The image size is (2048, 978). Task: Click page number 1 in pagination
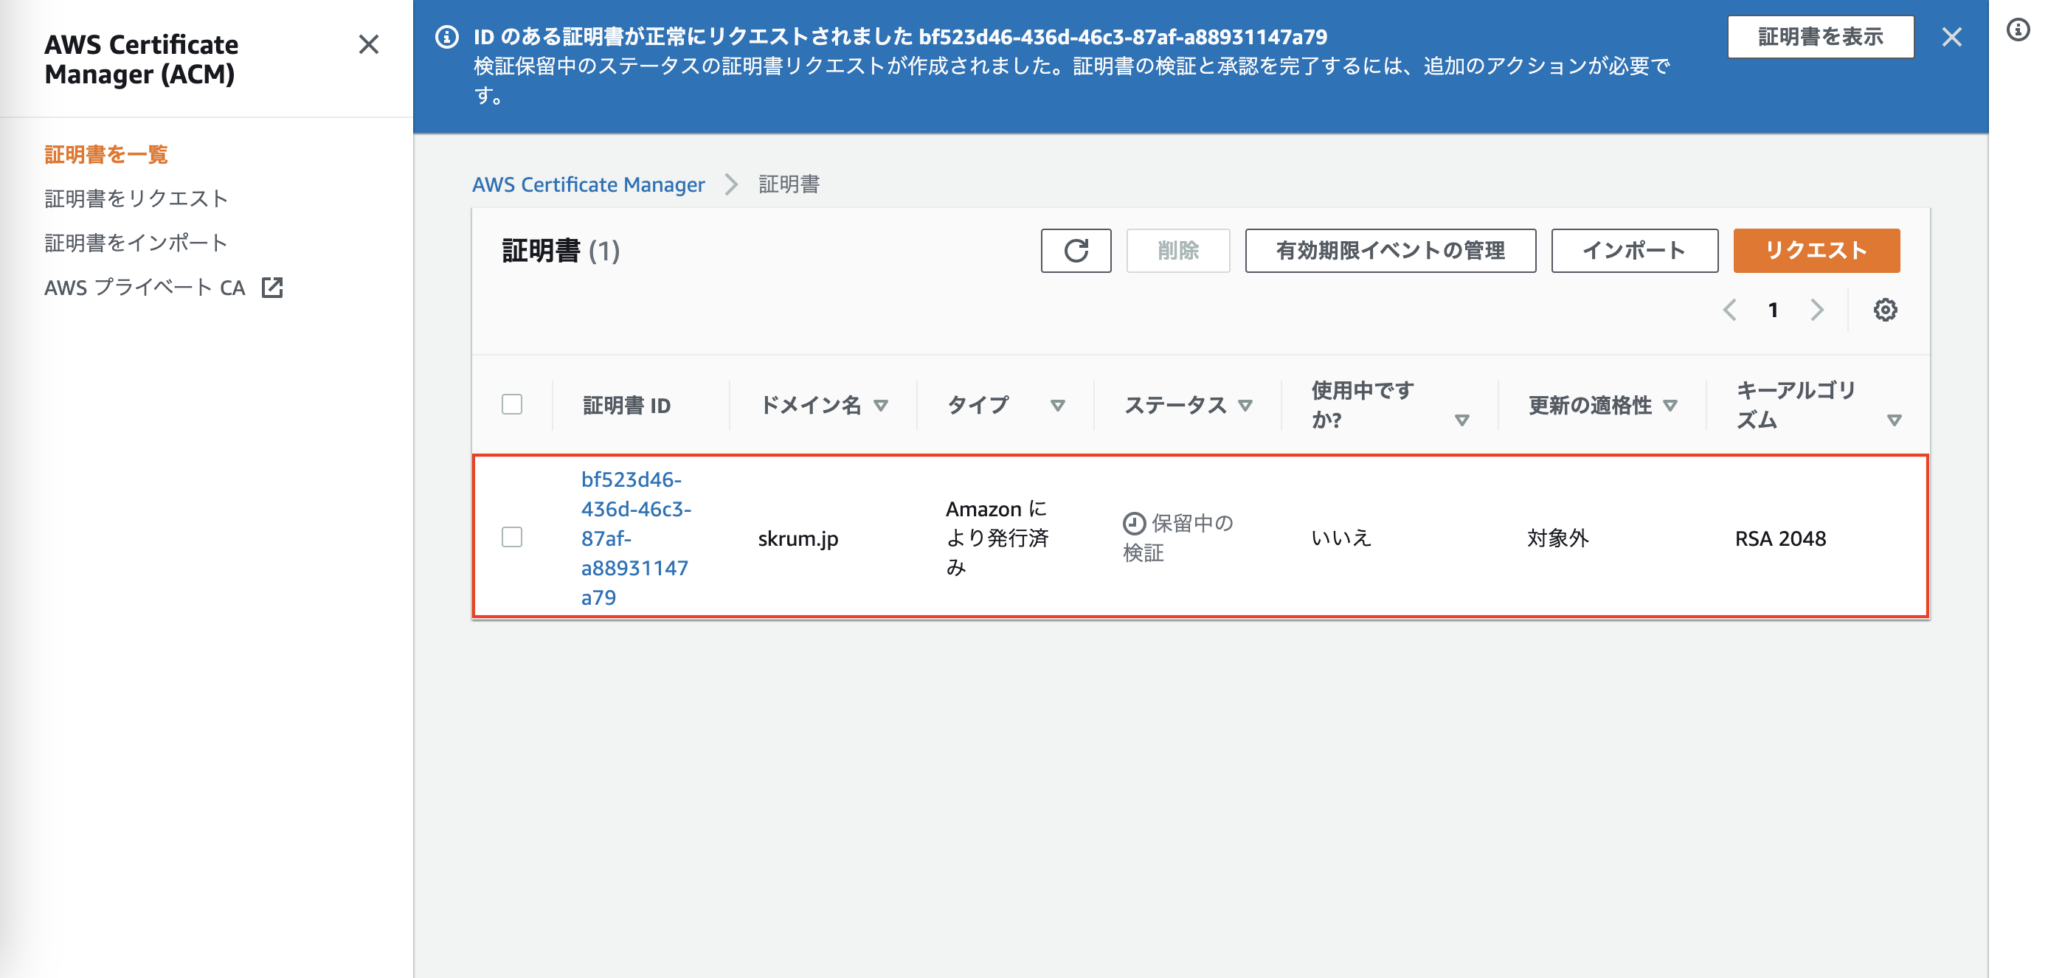(1772, 310)
